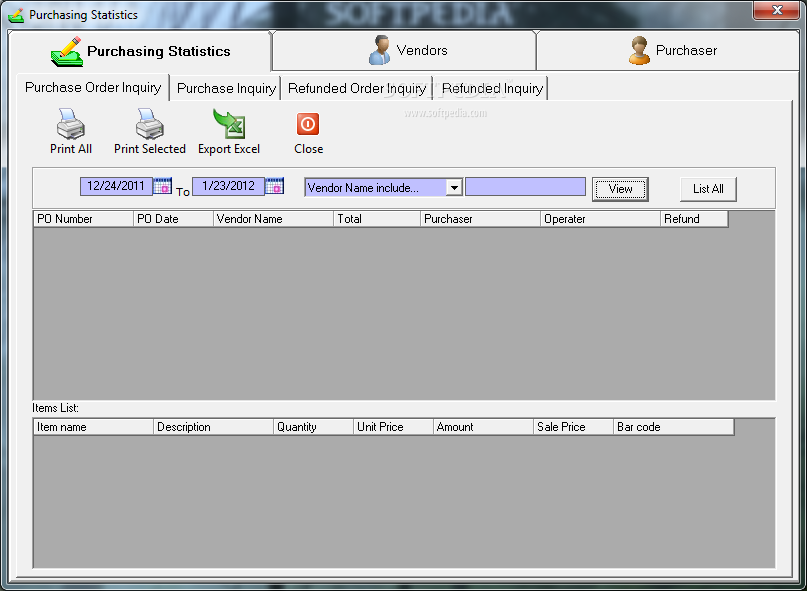Click the Purchaser column header in grid
The image size is (807, 591).
[481, 219]
